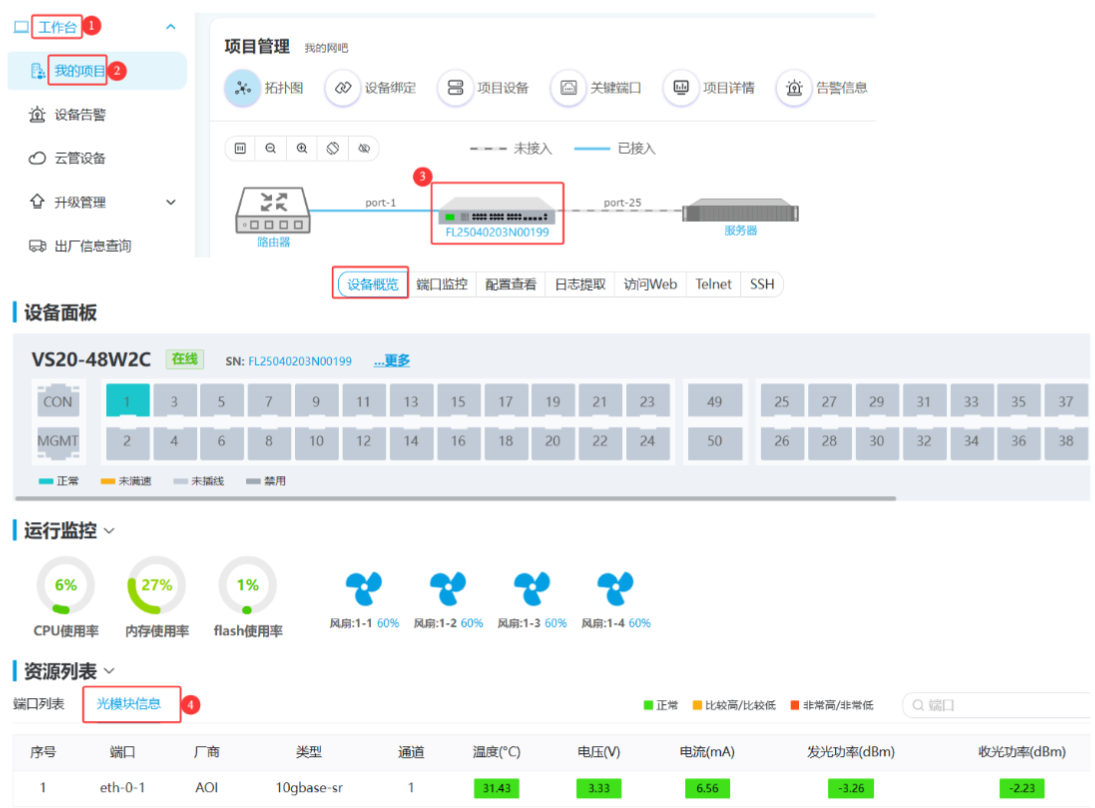
Task: Expand the 升级管理 submenu
Action: coord(170,202)
